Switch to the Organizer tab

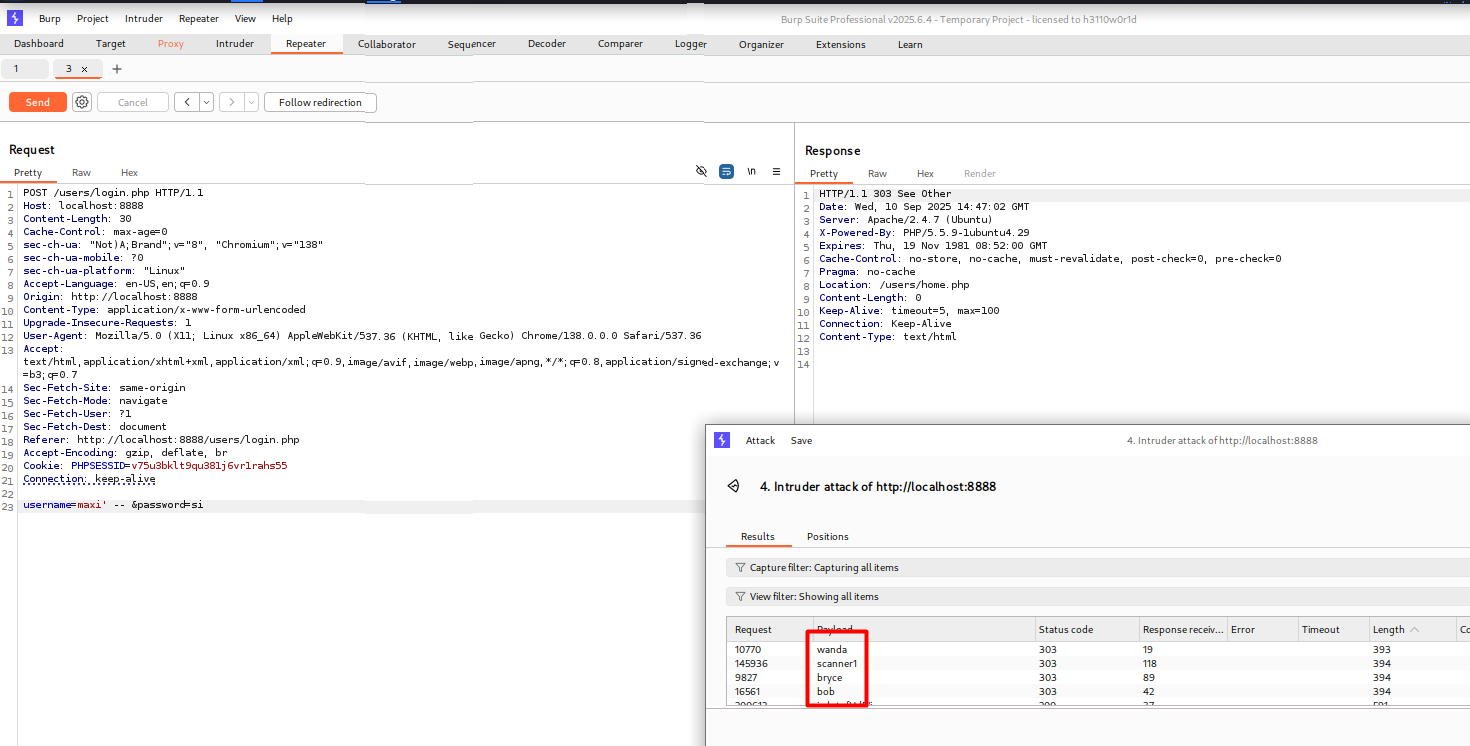pos(762,44)
